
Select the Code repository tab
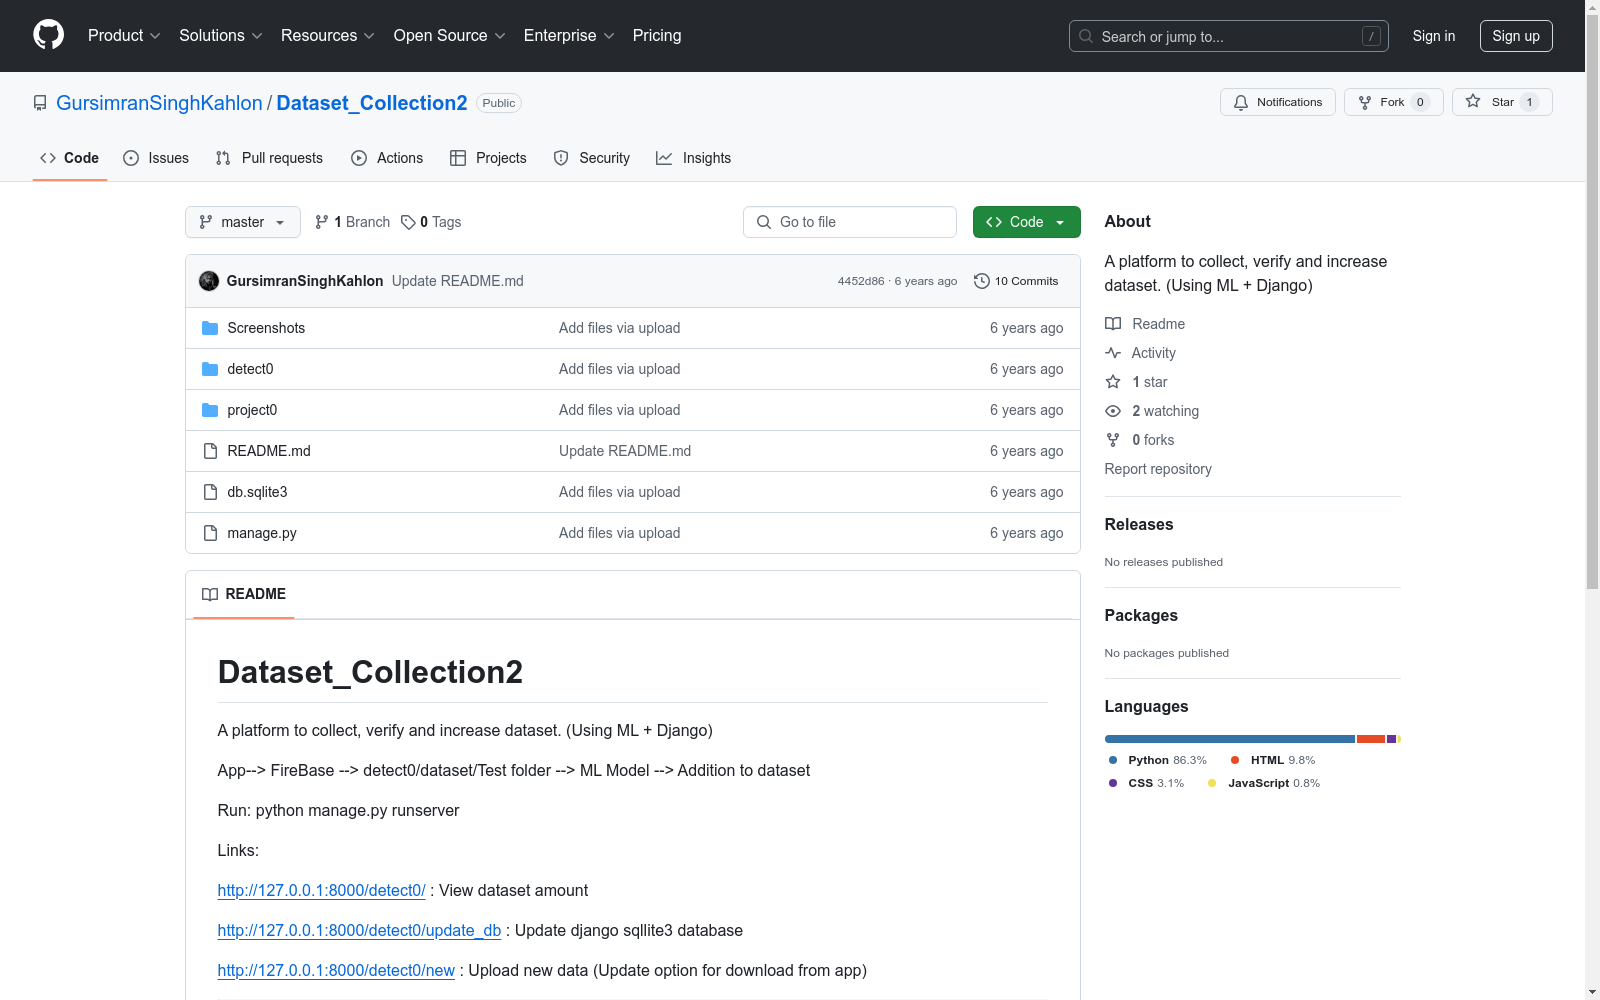(70, 158)
